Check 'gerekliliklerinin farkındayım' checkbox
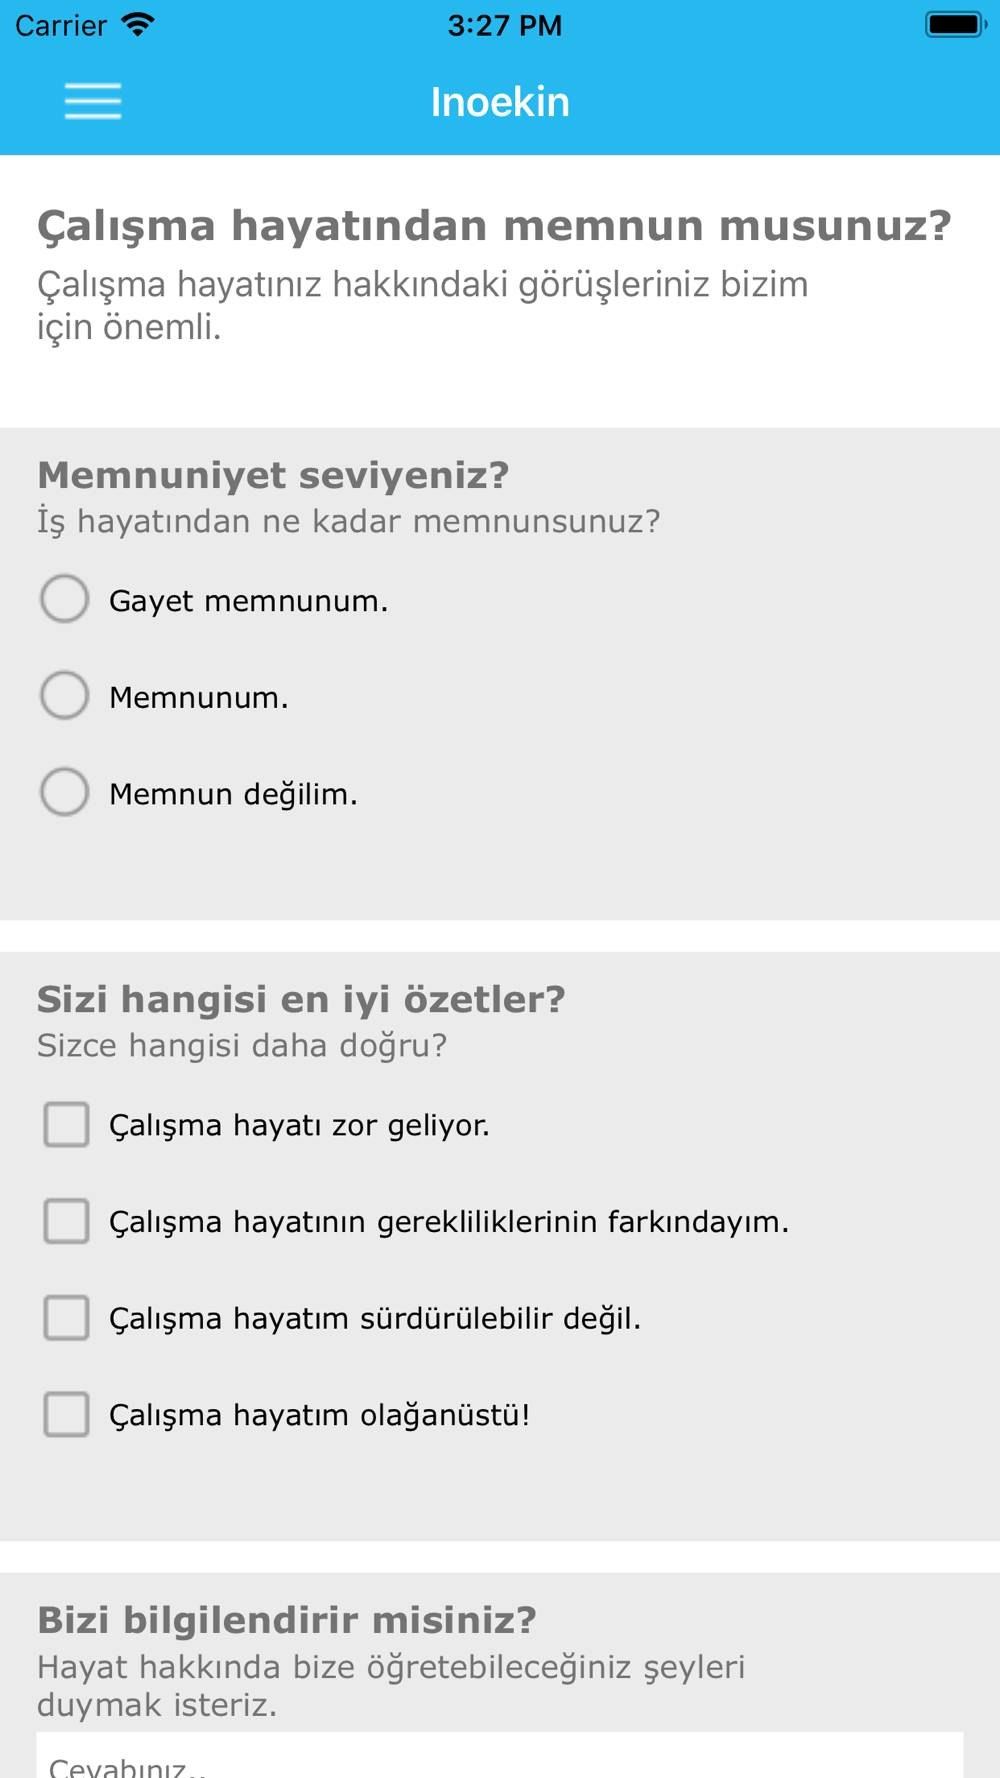1000x1778 pixels. 66,1221
